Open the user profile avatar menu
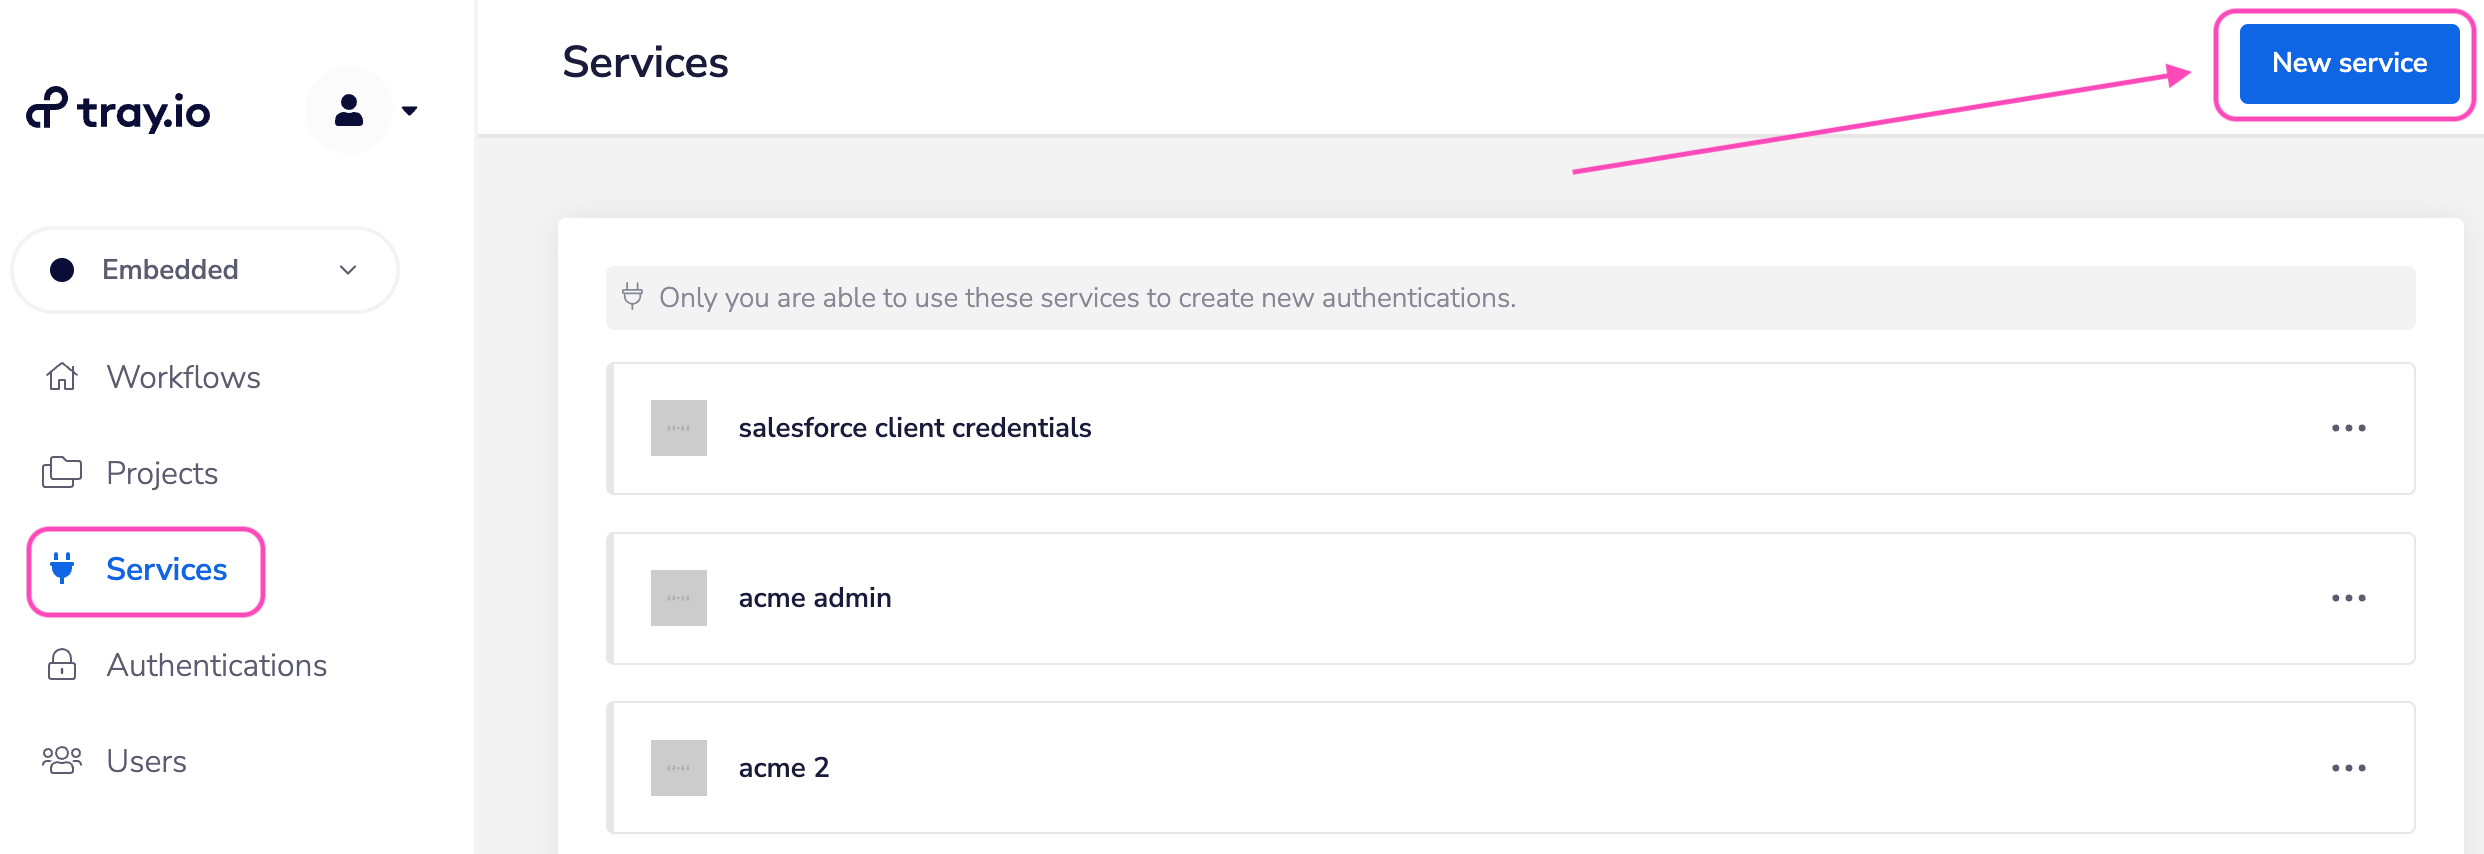Viewport: 2484px width, 854px height. 348,110
